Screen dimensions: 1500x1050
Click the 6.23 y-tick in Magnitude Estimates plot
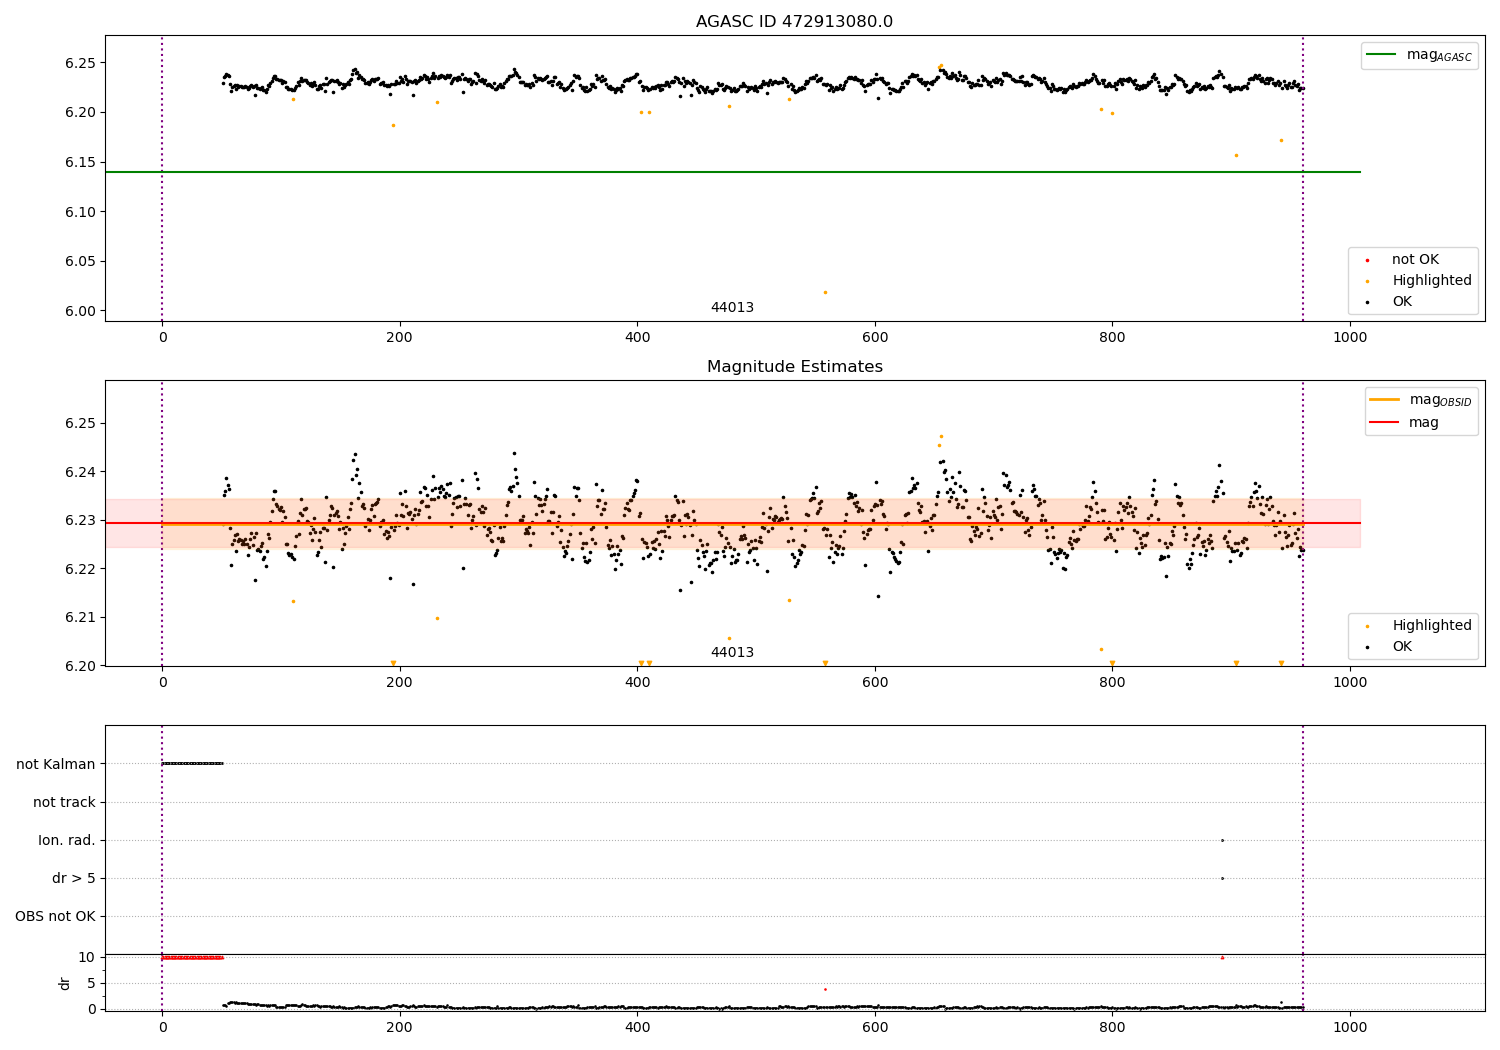(79, 520)
